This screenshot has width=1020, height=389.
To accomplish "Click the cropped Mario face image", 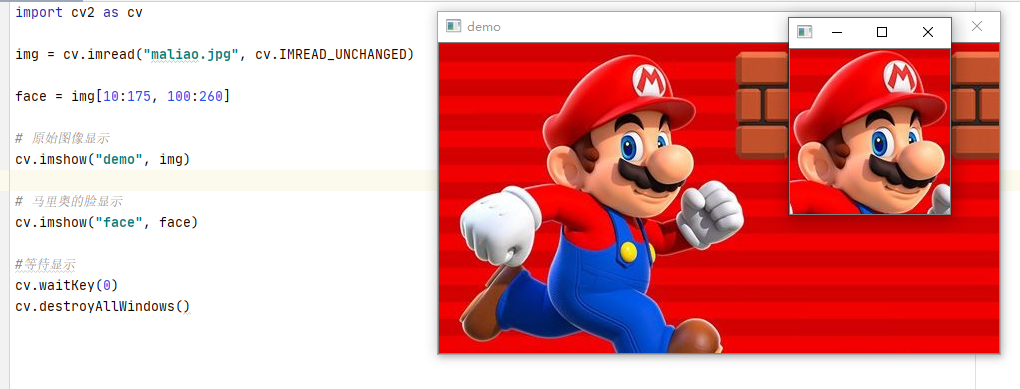I will 870,131.
